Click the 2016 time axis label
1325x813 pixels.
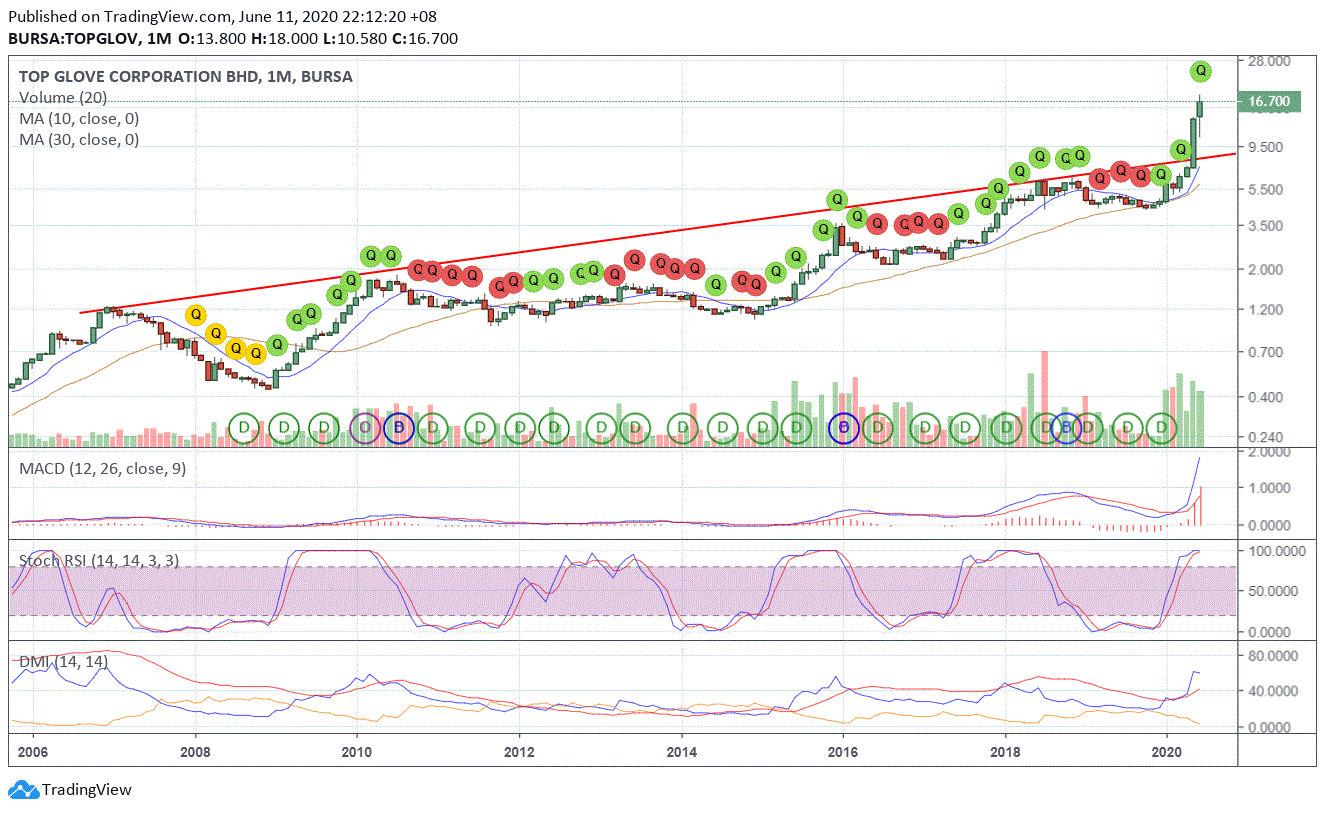pos(843,752)
